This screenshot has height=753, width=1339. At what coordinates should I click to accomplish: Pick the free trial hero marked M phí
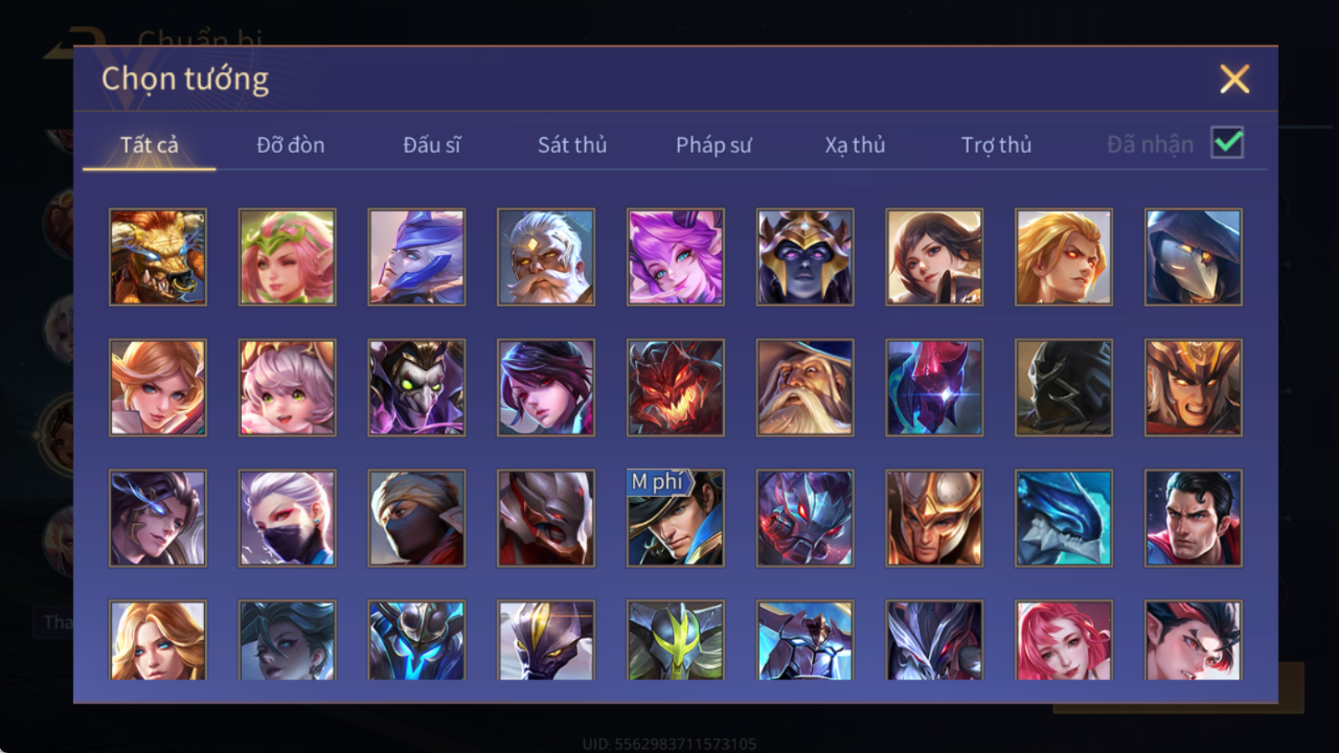coord(675,519)
